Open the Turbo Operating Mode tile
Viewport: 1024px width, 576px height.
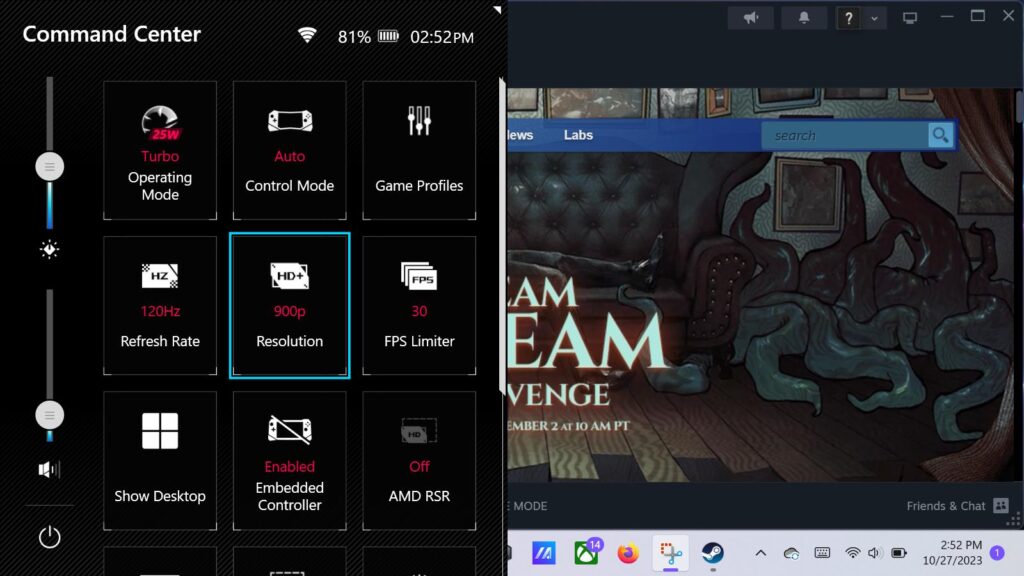pos(160,150)
